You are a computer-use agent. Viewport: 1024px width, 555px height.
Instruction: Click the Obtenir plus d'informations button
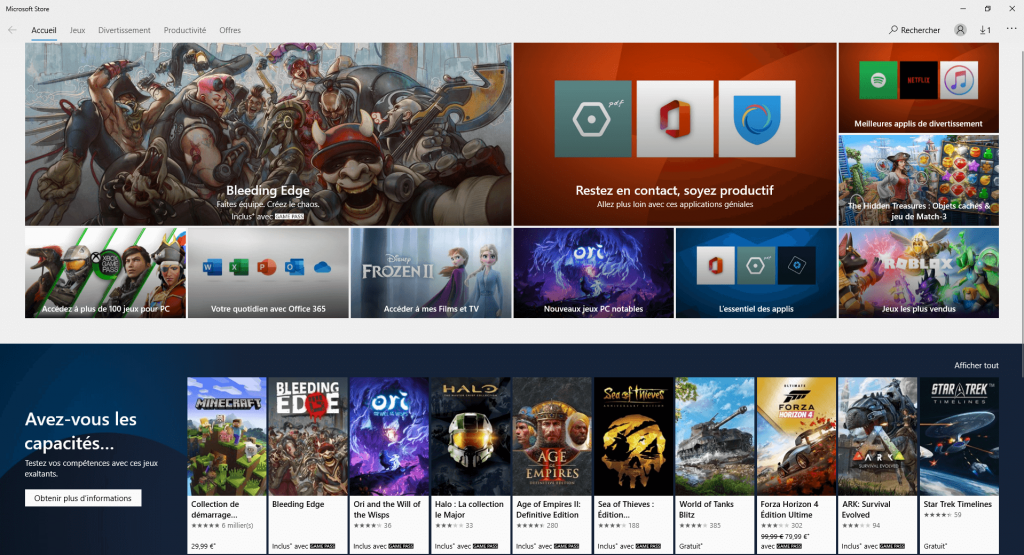[x=84, y=498]
